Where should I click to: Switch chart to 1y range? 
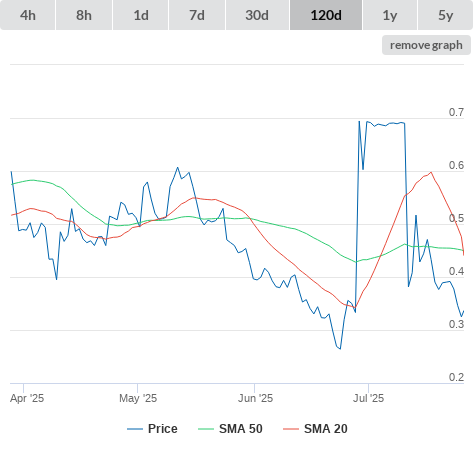click(390, 15)
